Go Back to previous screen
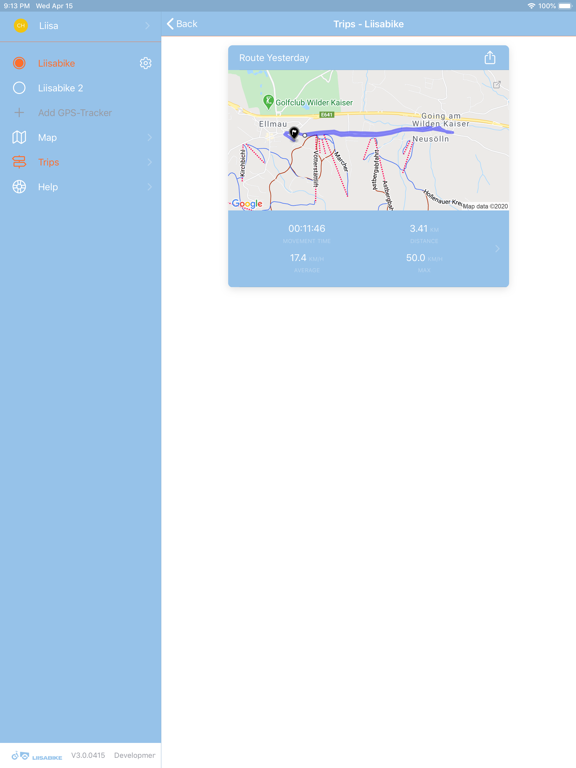This screenshot has width=576, height=768. (182, 24)
